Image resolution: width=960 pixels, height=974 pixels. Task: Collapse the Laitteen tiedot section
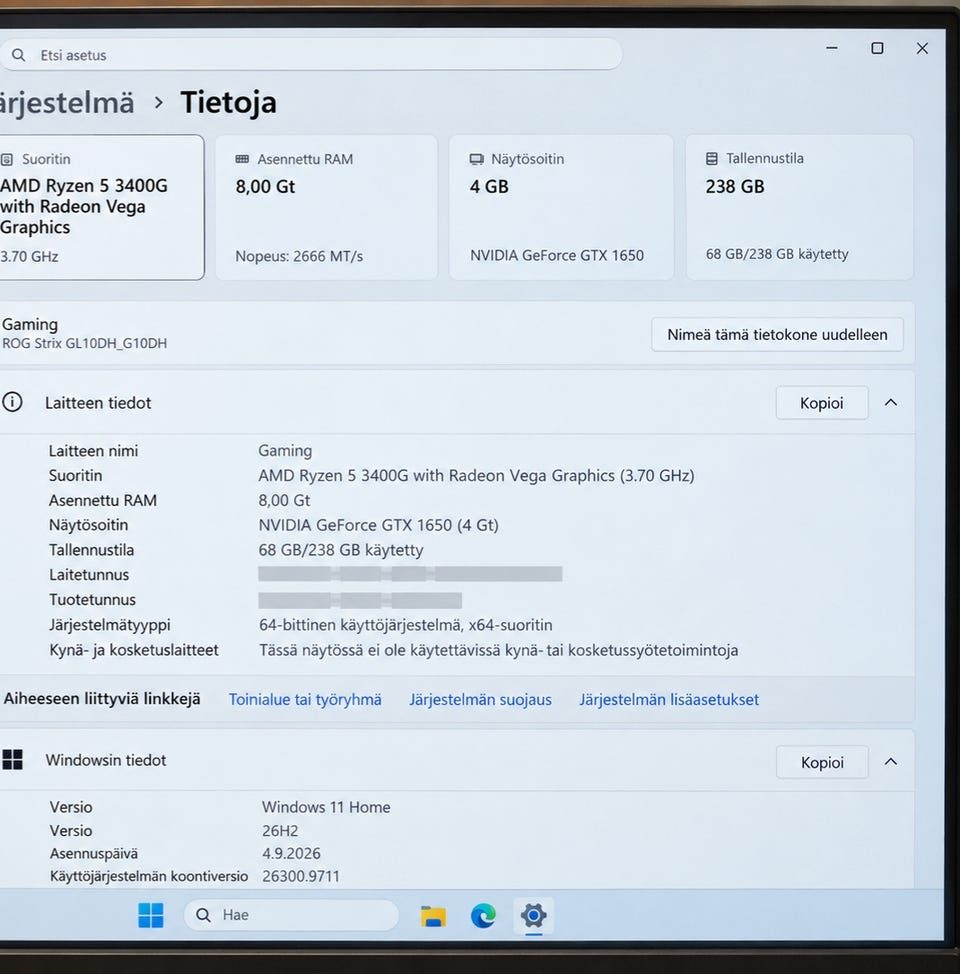[x=890, y=403]
